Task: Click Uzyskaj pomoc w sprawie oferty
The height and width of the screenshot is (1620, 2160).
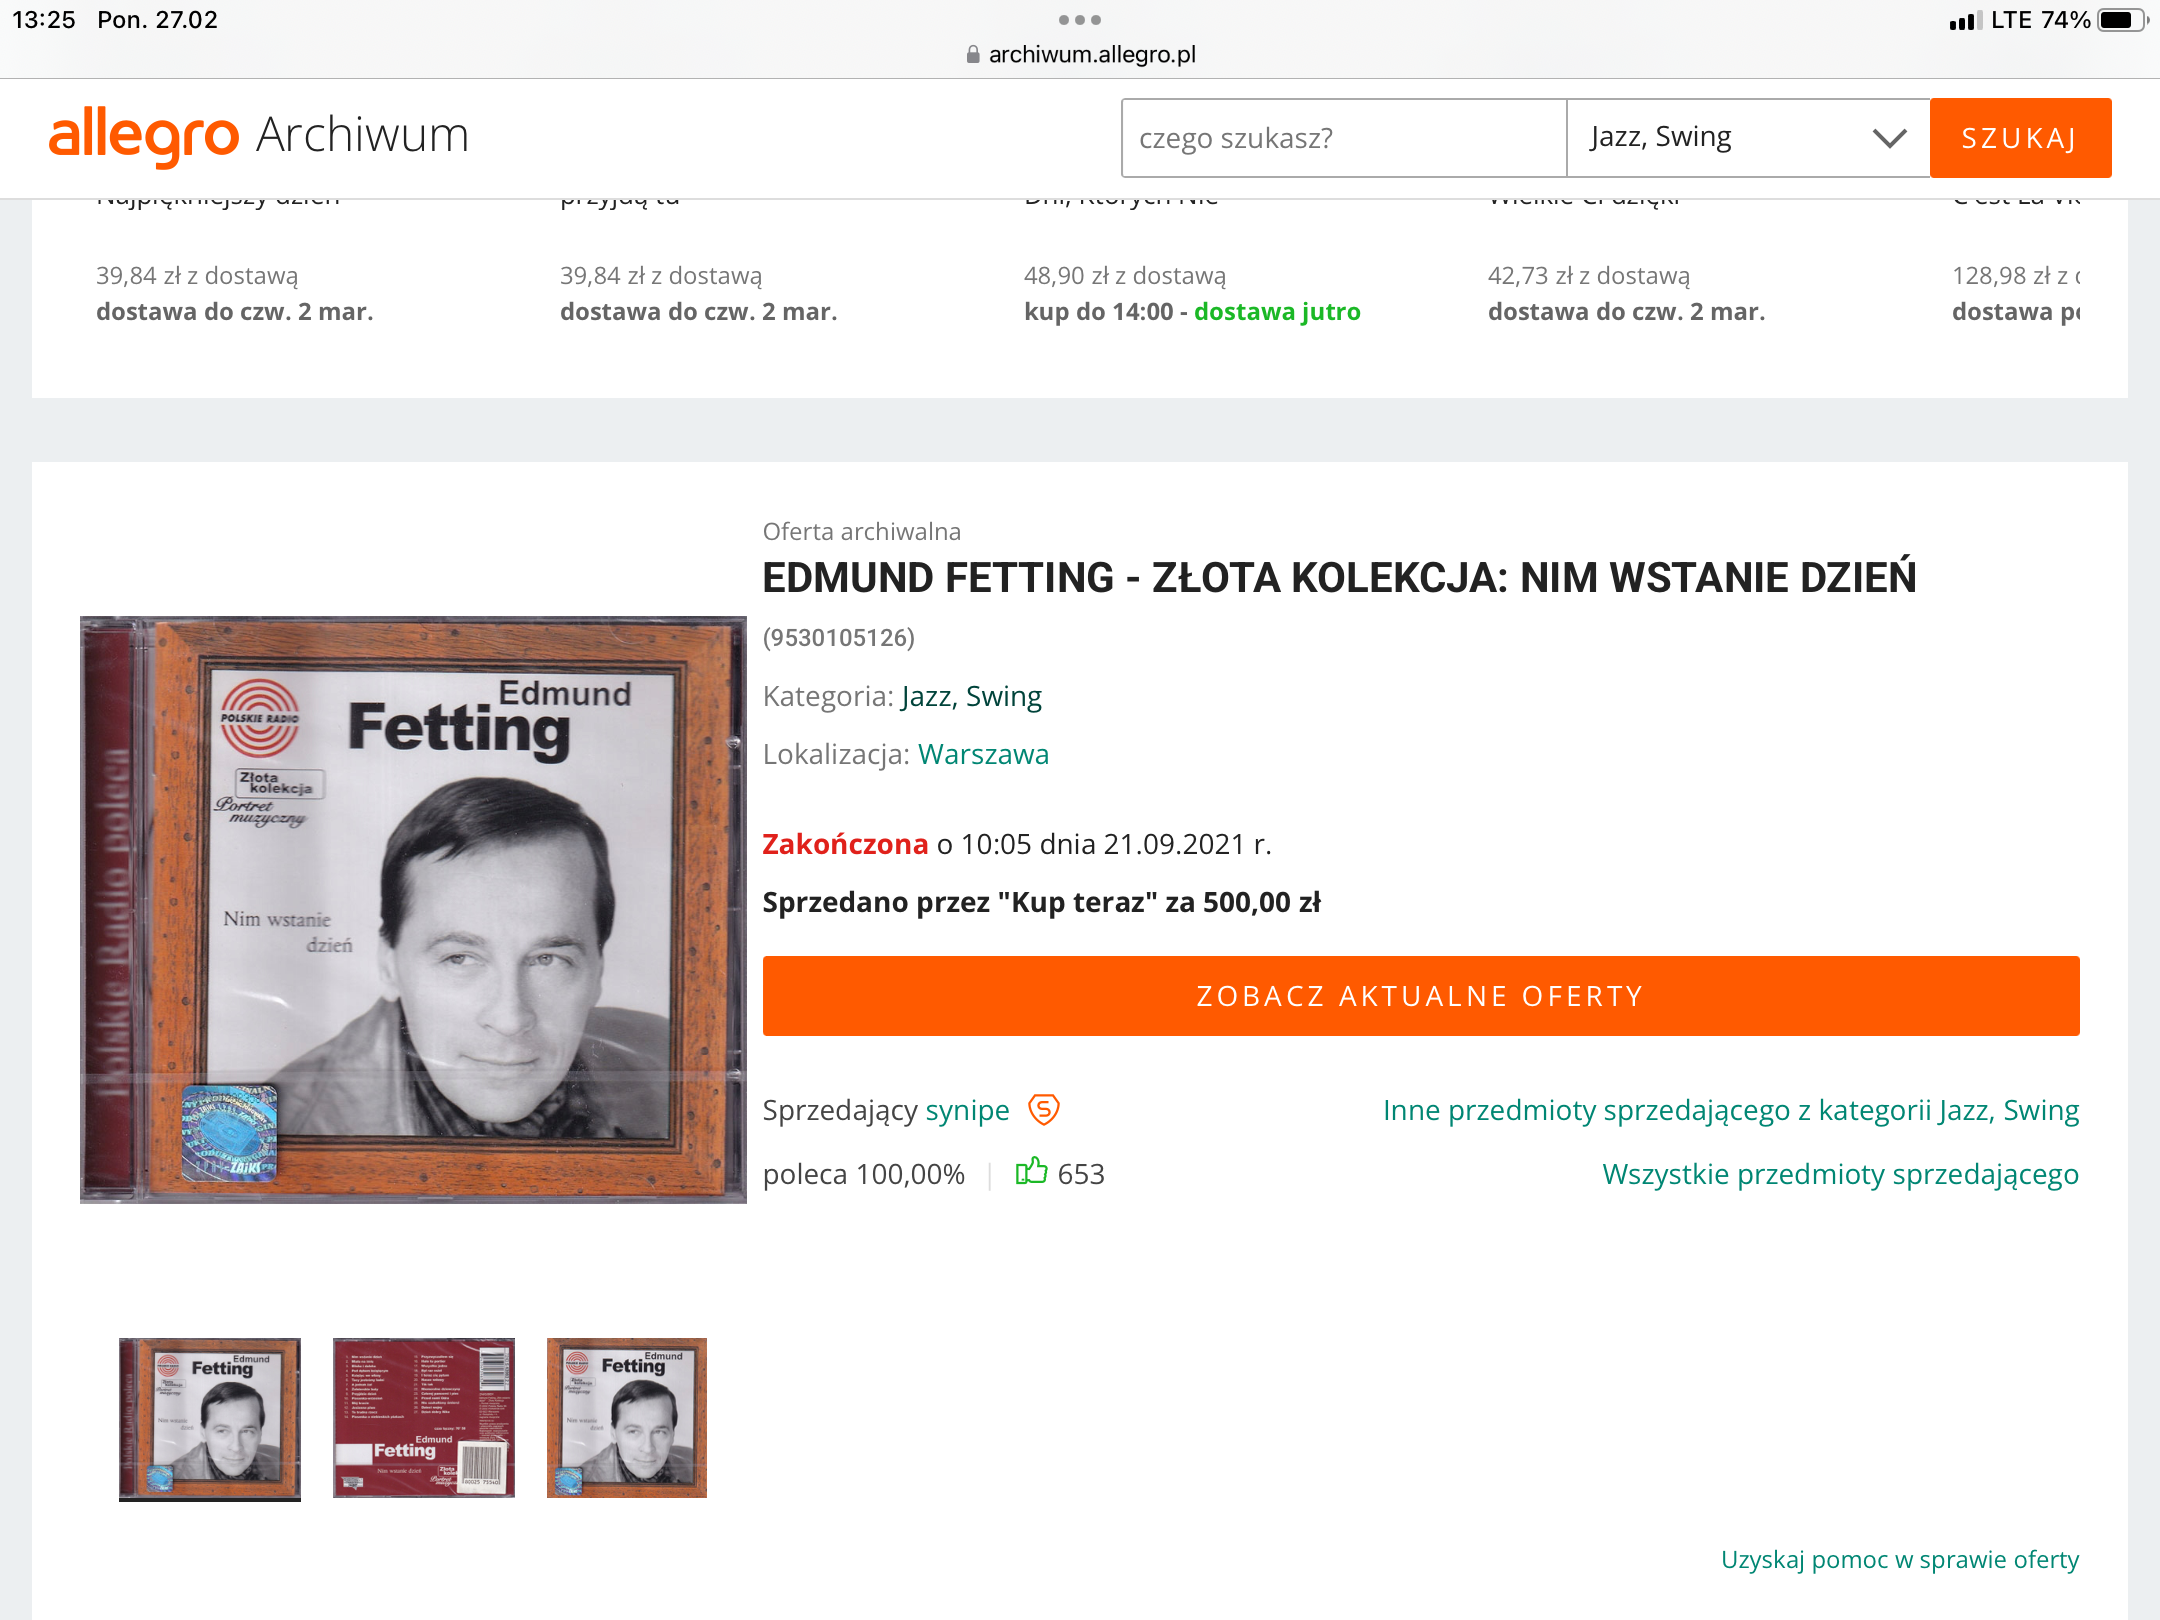Action: [1899, 1560]
